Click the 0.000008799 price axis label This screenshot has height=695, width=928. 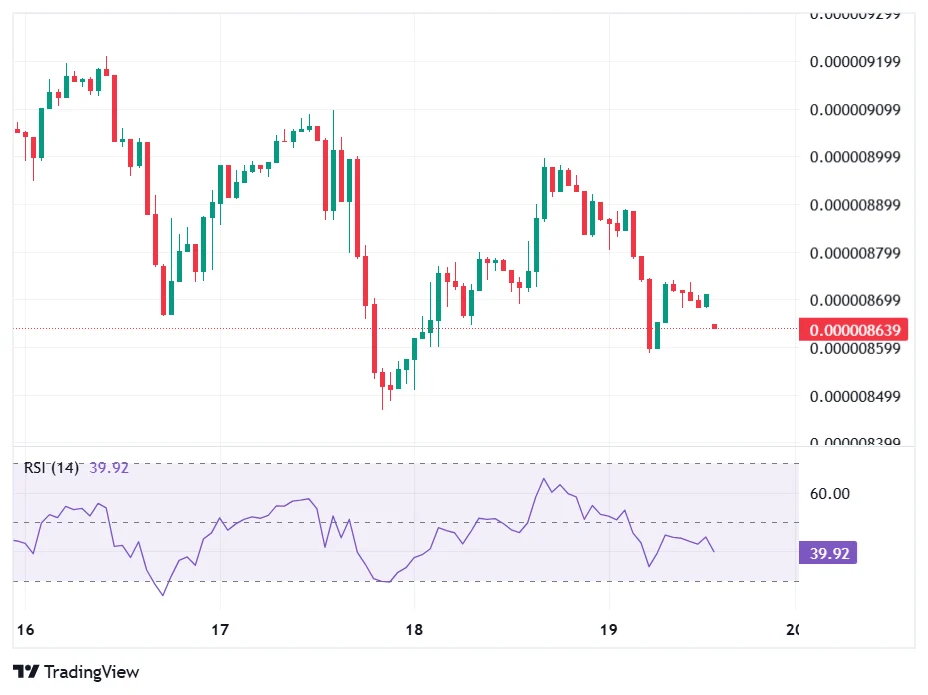[x=856, y=253]
